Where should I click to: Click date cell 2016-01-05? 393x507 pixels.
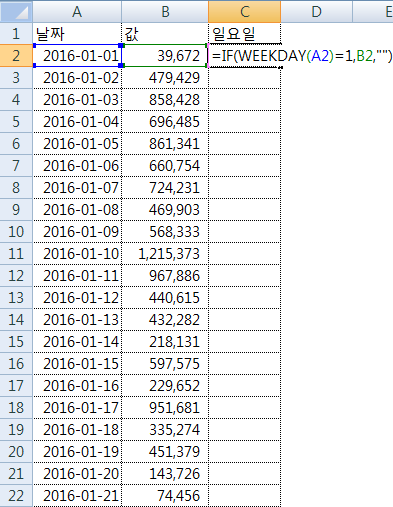pos(77,144)
